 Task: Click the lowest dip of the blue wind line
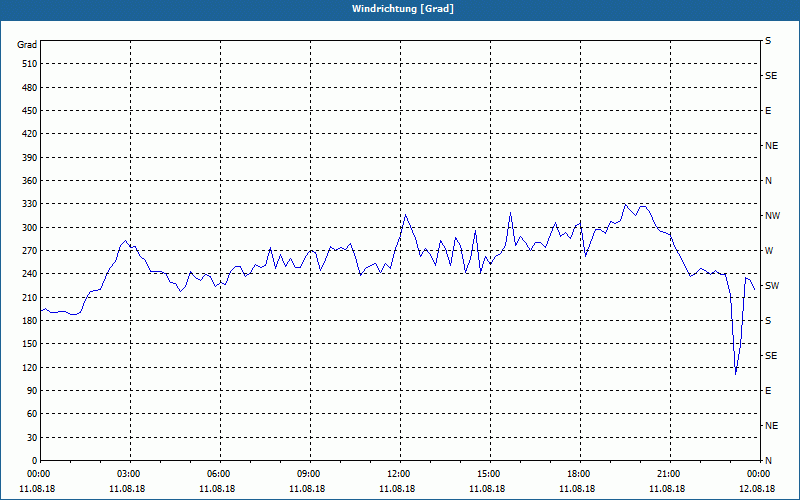point(735,374)
